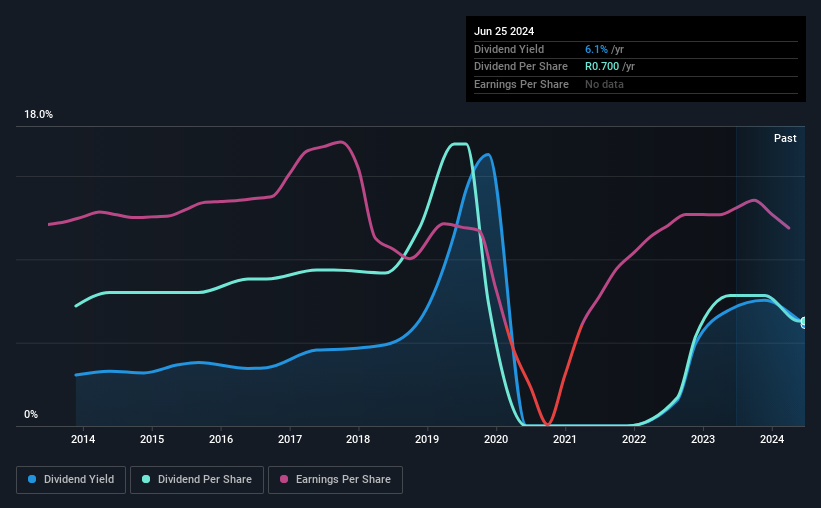Click the Earnings Per Share No data text
Image resolution: width=821 pixels, height=508 pixels.
point(604,84)
